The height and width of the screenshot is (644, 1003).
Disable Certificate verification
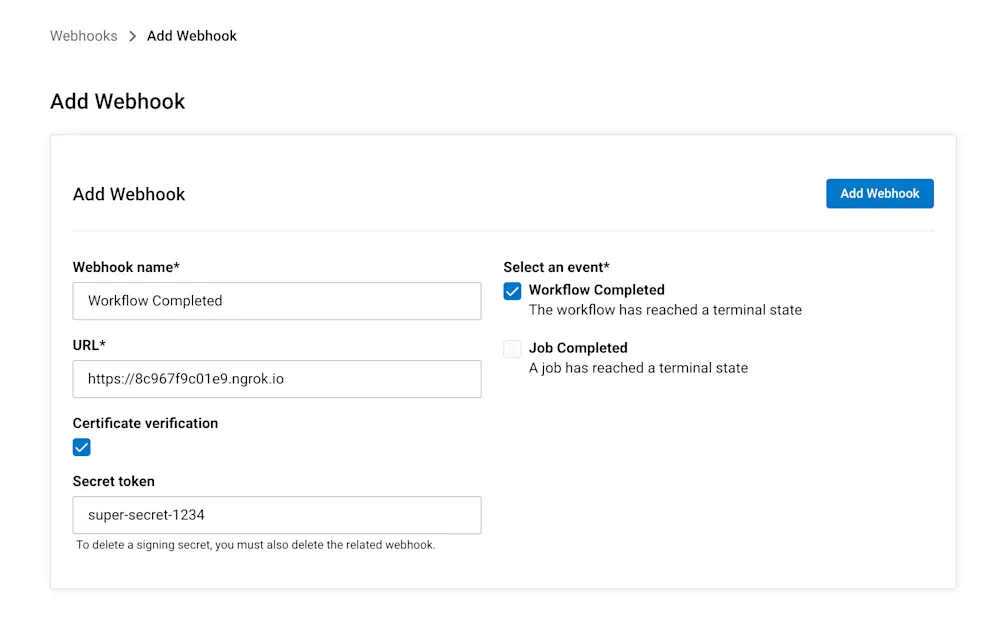click(x=81, y=447)
